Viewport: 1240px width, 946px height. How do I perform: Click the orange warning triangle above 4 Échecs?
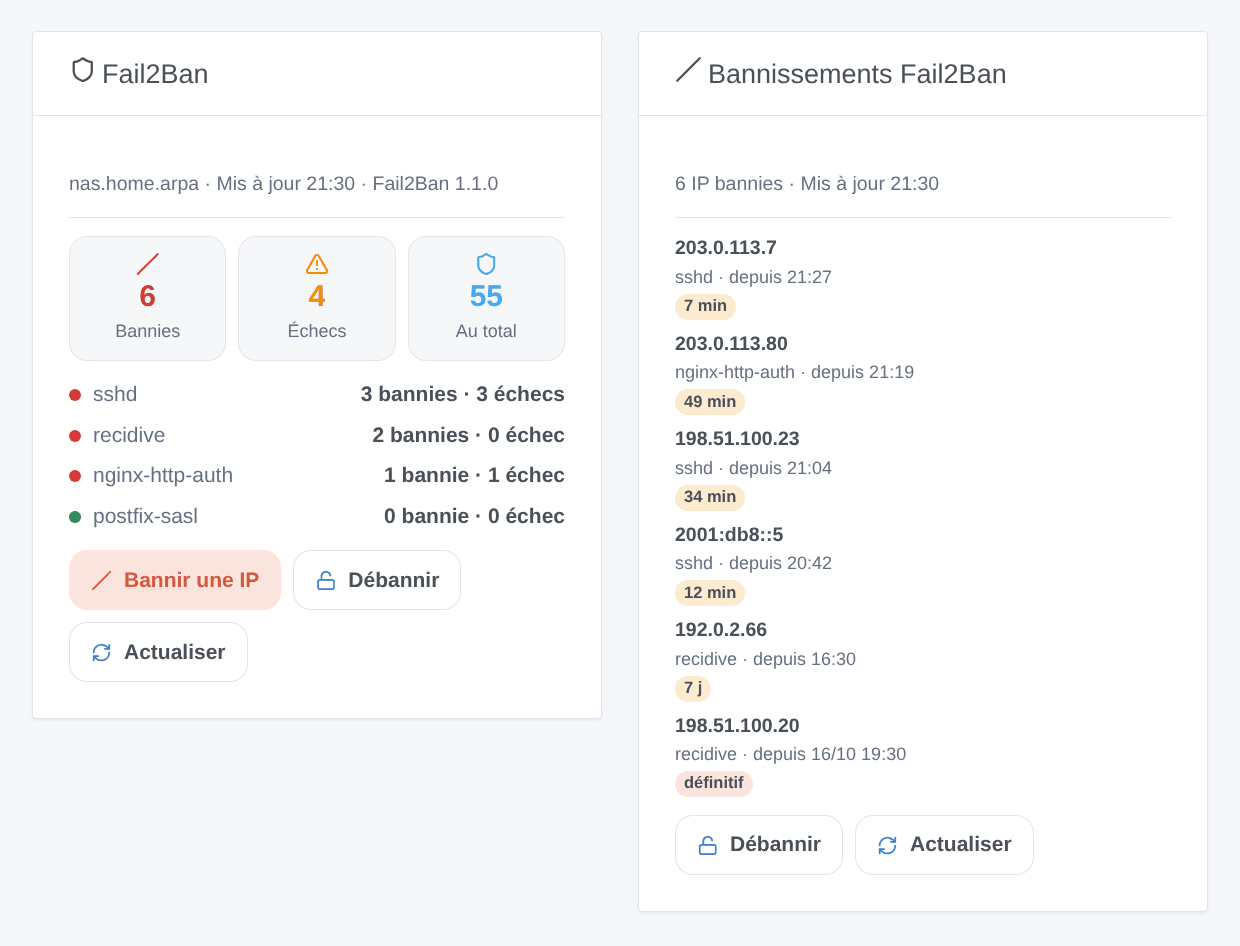(317, 264)
